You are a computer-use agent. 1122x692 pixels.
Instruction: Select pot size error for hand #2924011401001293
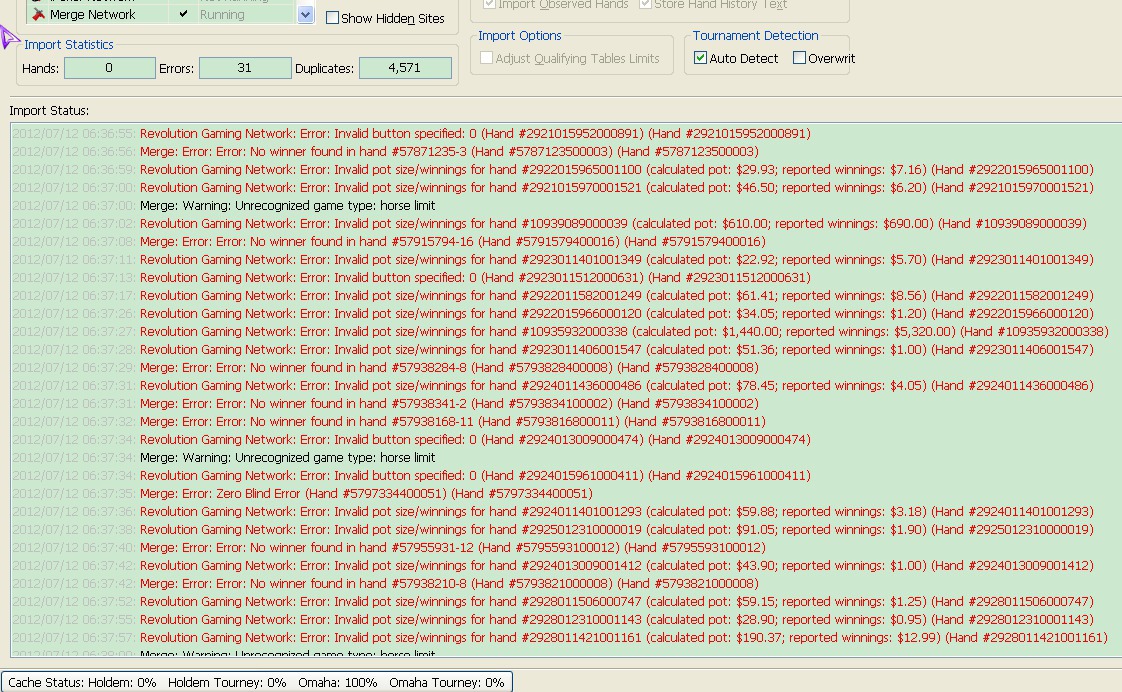(x=553, y=511)
